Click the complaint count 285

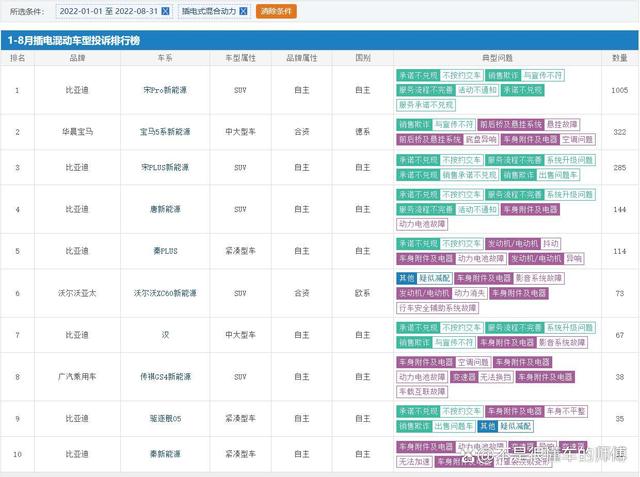620,167
